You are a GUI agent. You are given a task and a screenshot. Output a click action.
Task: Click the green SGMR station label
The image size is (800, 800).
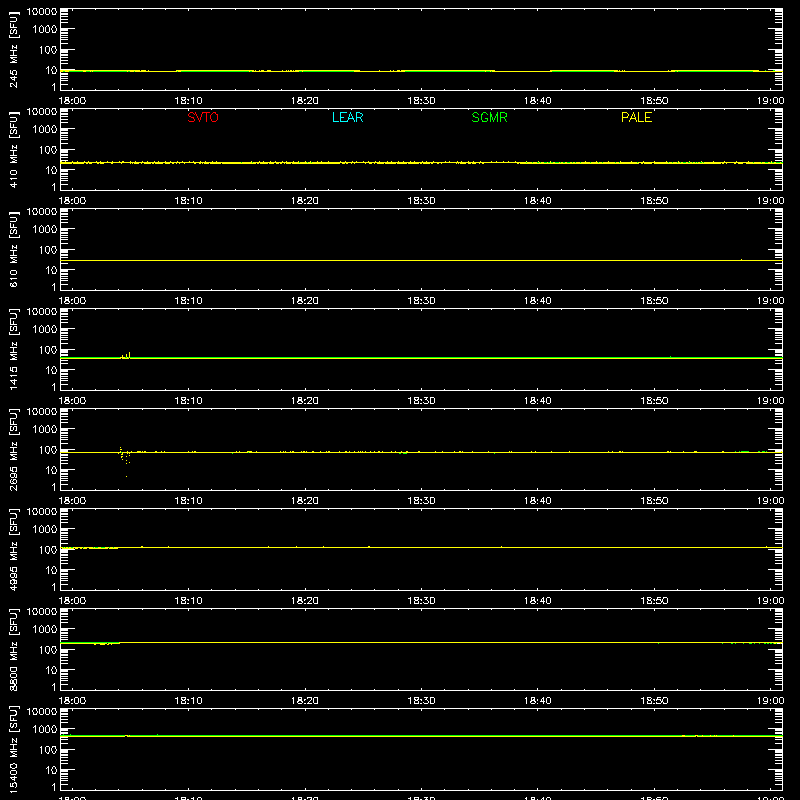pos(489,117)
